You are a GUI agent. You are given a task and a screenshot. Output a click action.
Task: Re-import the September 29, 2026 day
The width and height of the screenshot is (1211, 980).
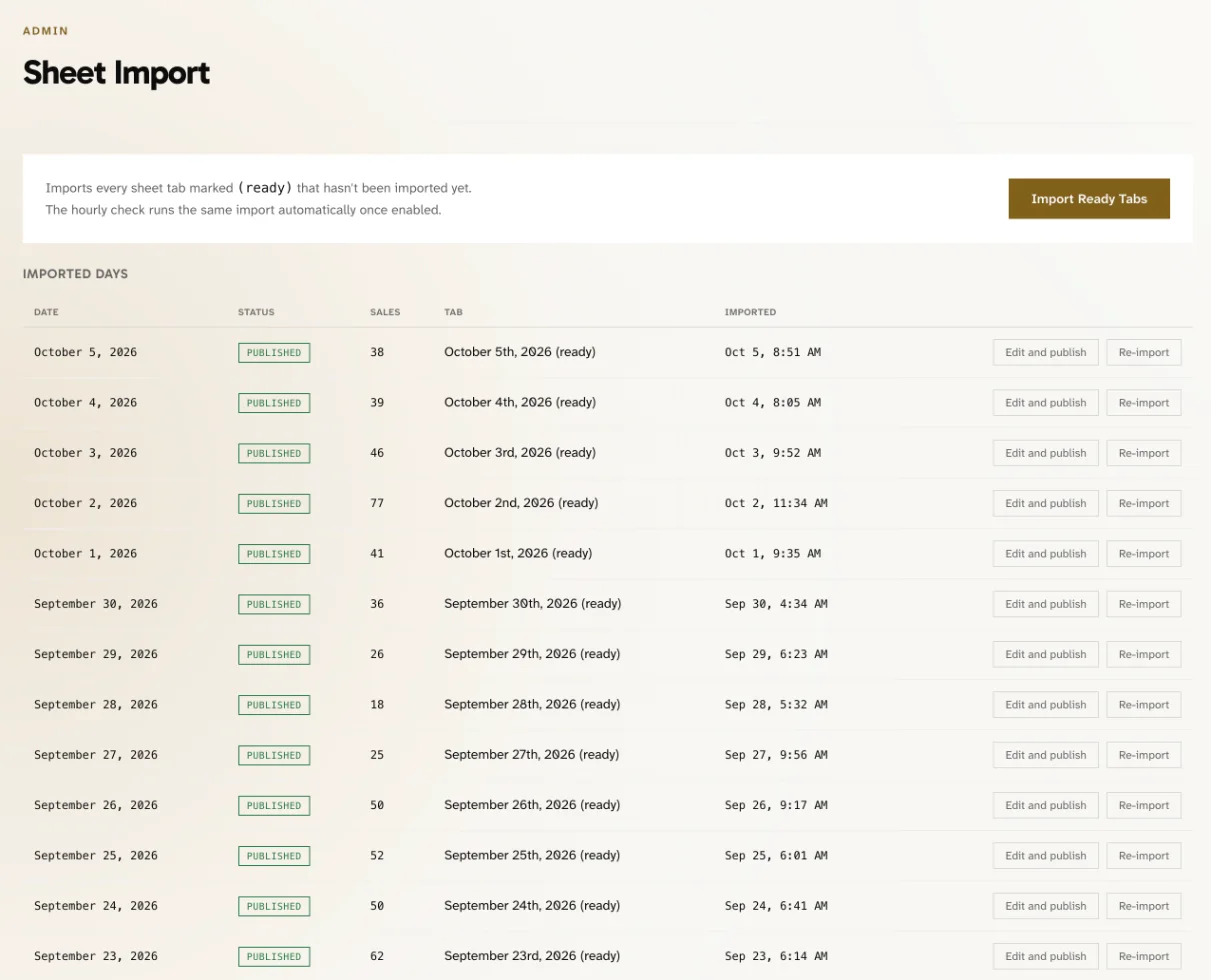(1143, 654)
